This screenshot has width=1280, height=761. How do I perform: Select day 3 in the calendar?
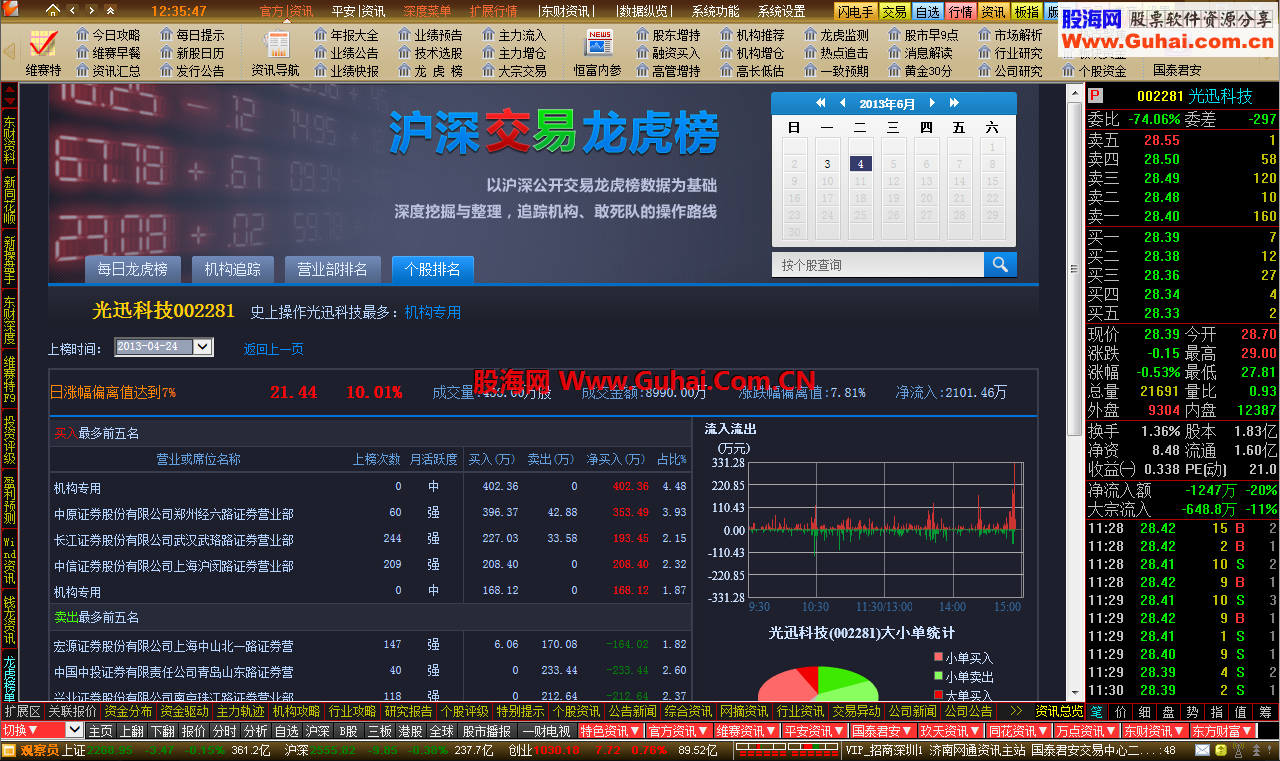(x=827, y=164)
